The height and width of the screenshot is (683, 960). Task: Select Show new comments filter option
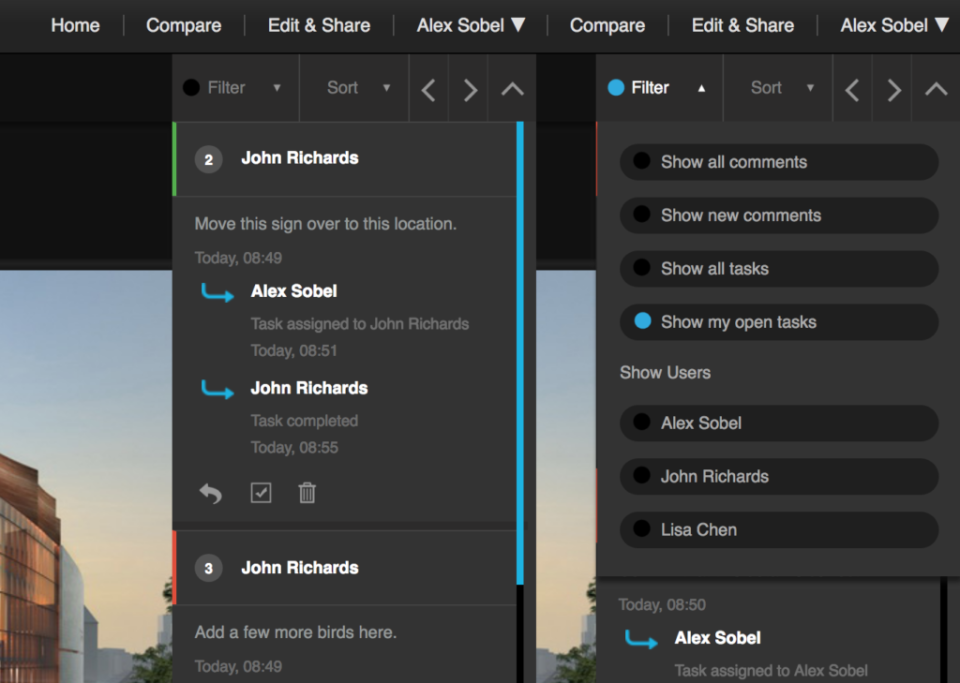779,215
